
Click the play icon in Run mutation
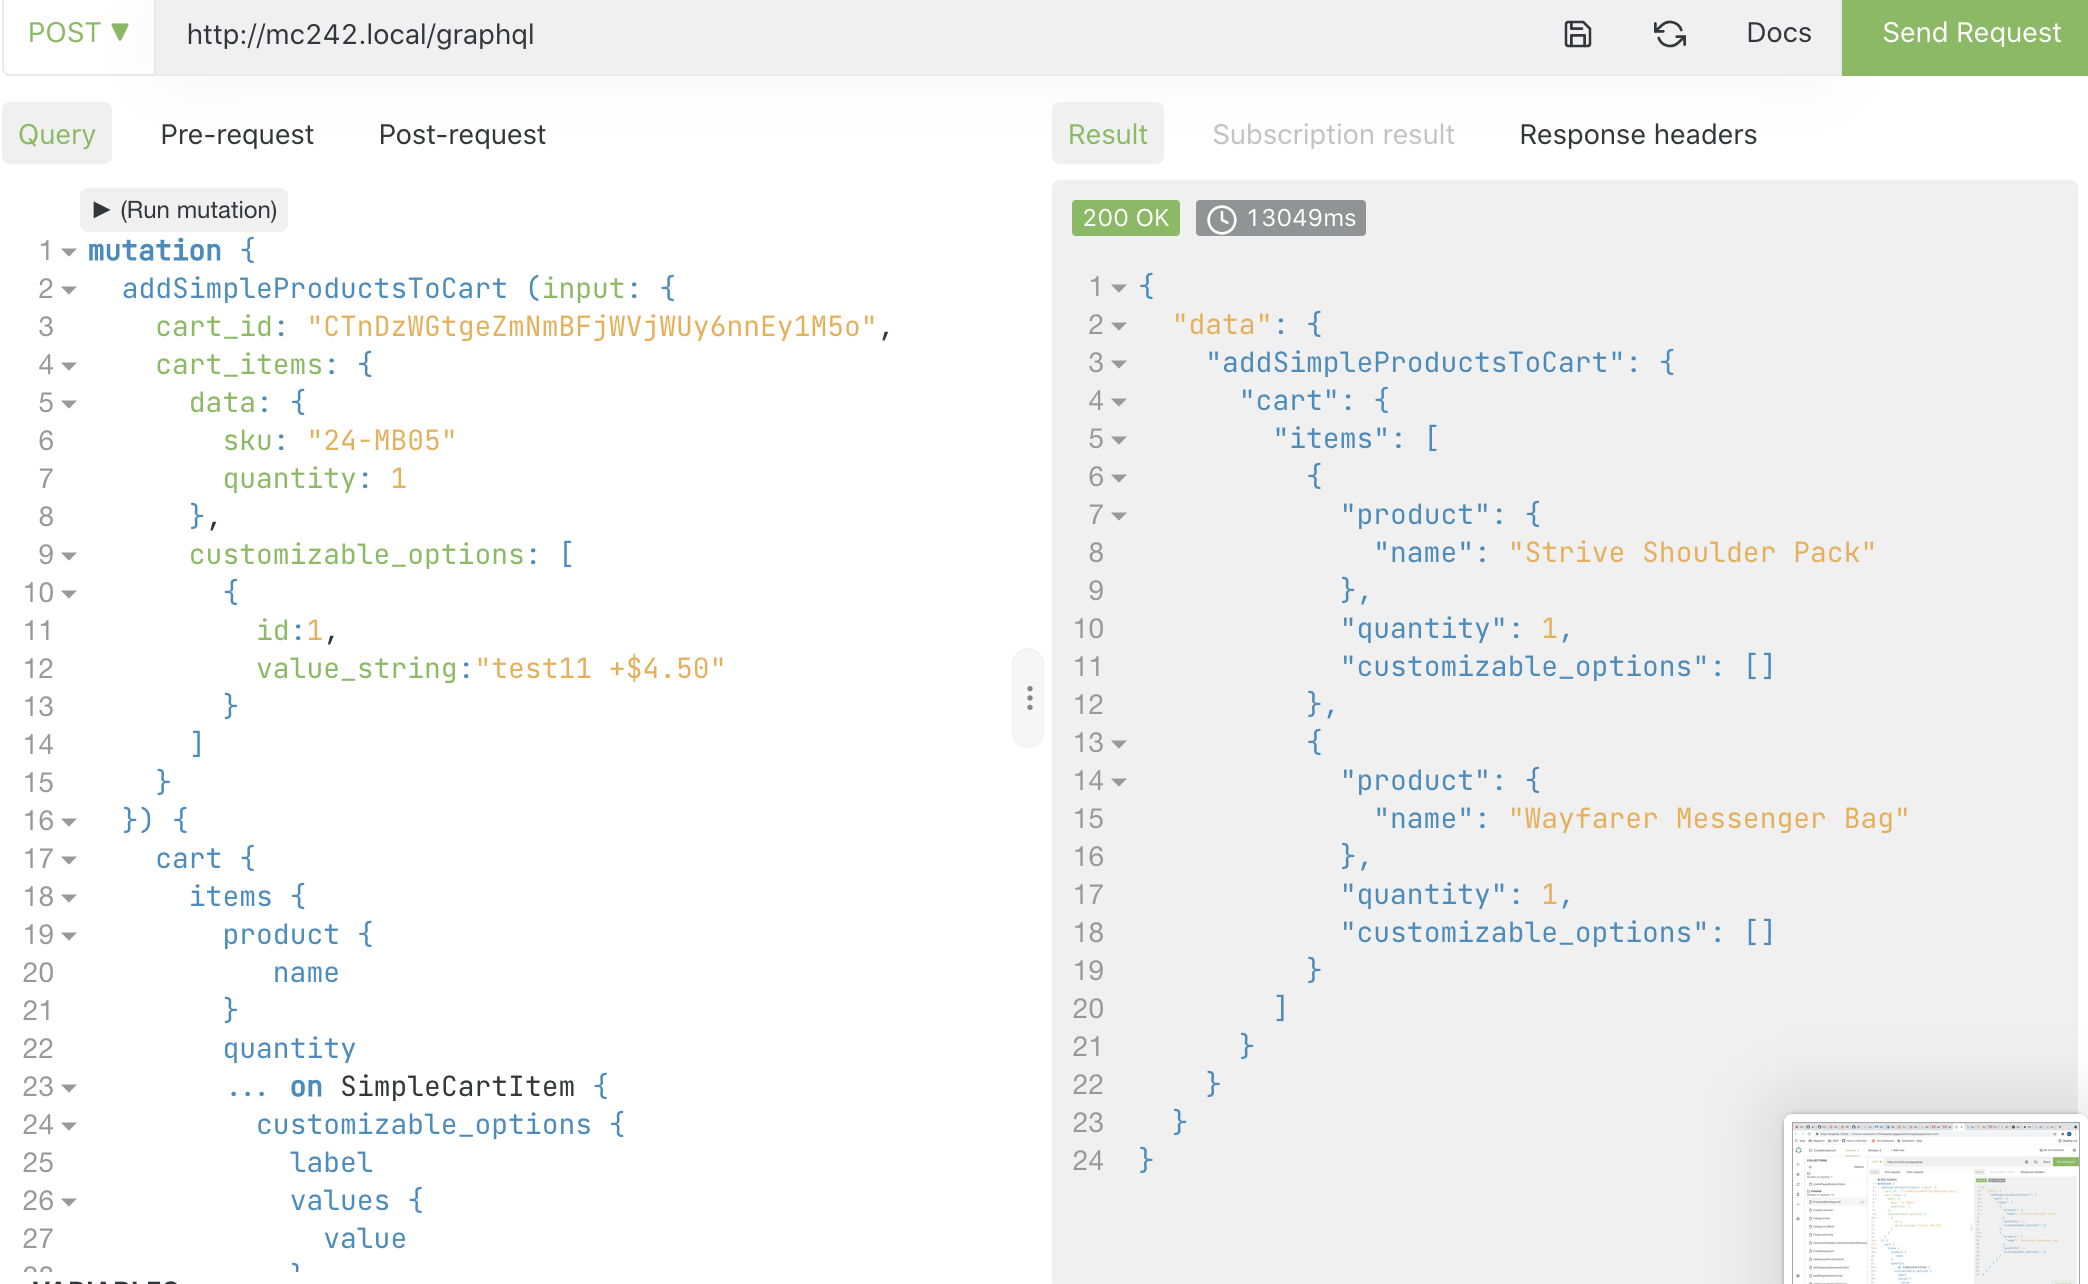[103, 210]
